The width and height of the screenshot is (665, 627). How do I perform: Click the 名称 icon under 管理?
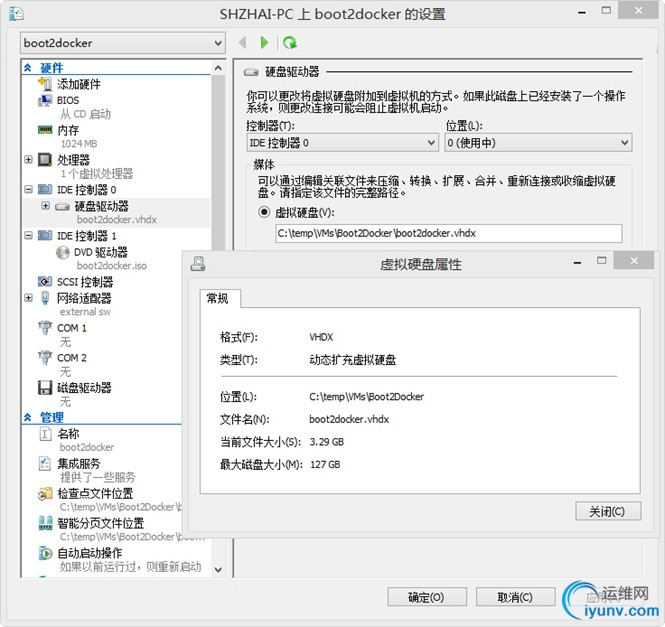point(45,434)
